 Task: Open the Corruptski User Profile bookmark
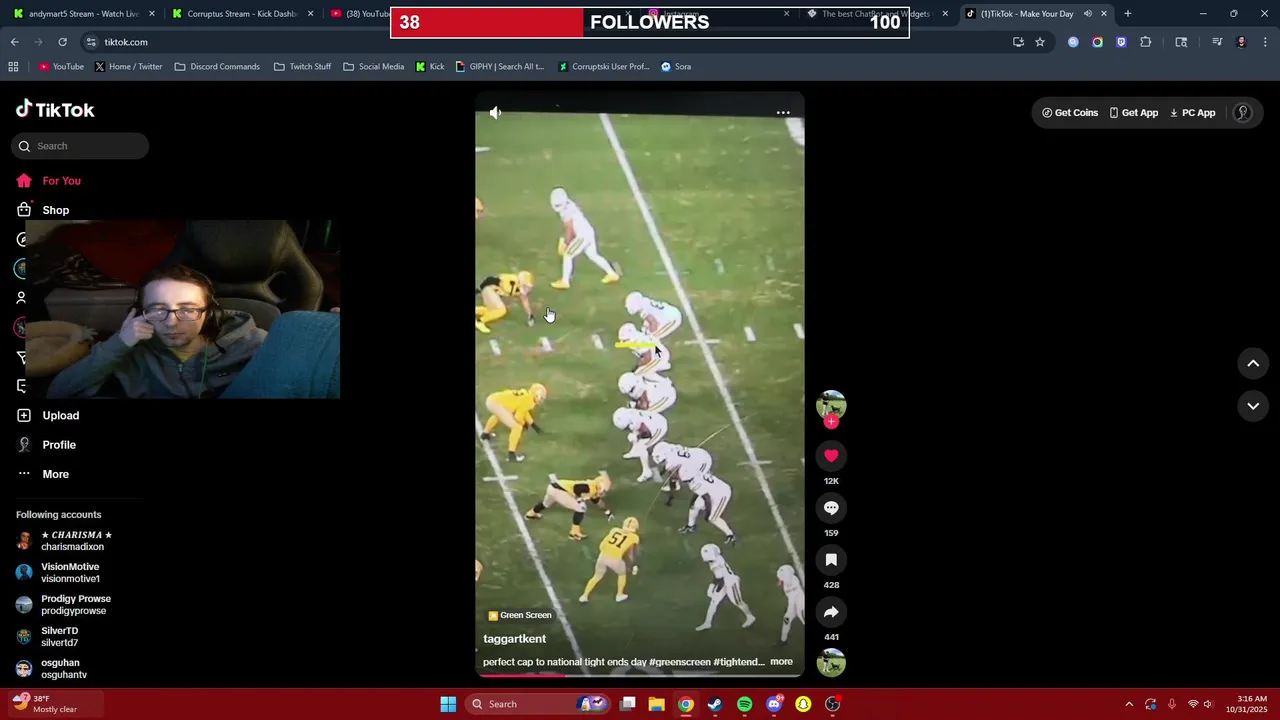click(x=604, y=67)
